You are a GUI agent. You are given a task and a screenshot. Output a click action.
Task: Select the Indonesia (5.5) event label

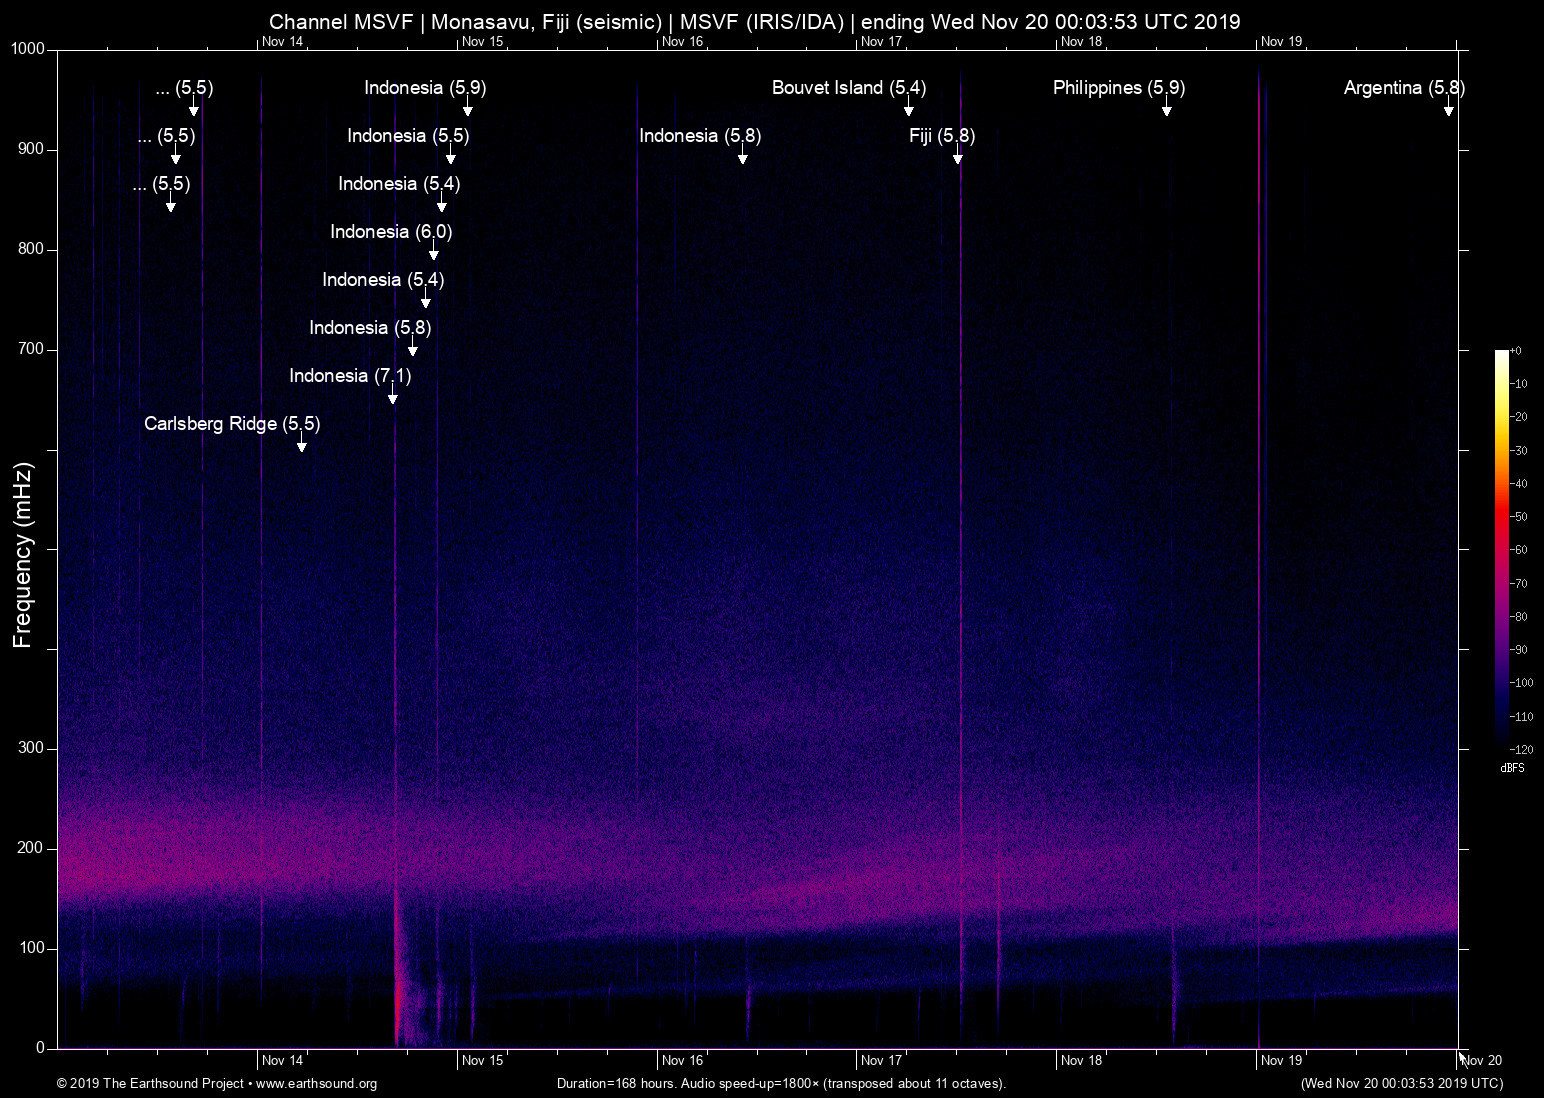tap(408, 136)
